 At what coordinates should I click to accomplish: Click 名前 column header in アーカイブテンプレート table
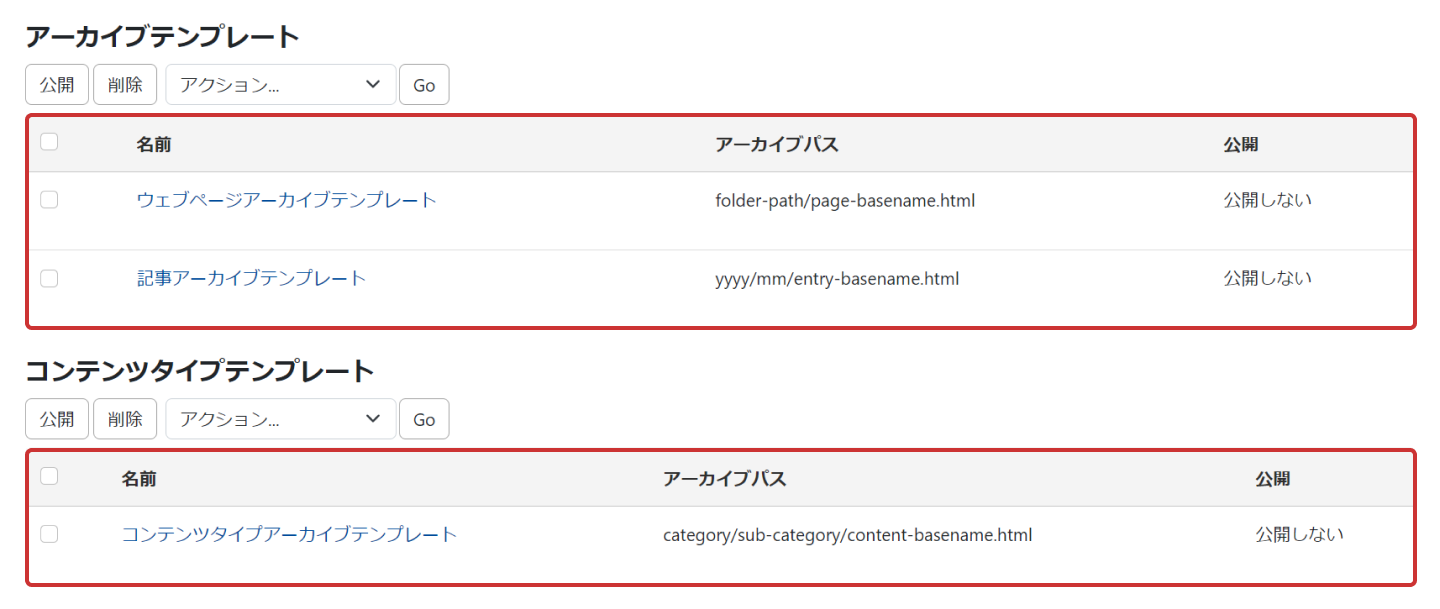[x=154, y=145]
